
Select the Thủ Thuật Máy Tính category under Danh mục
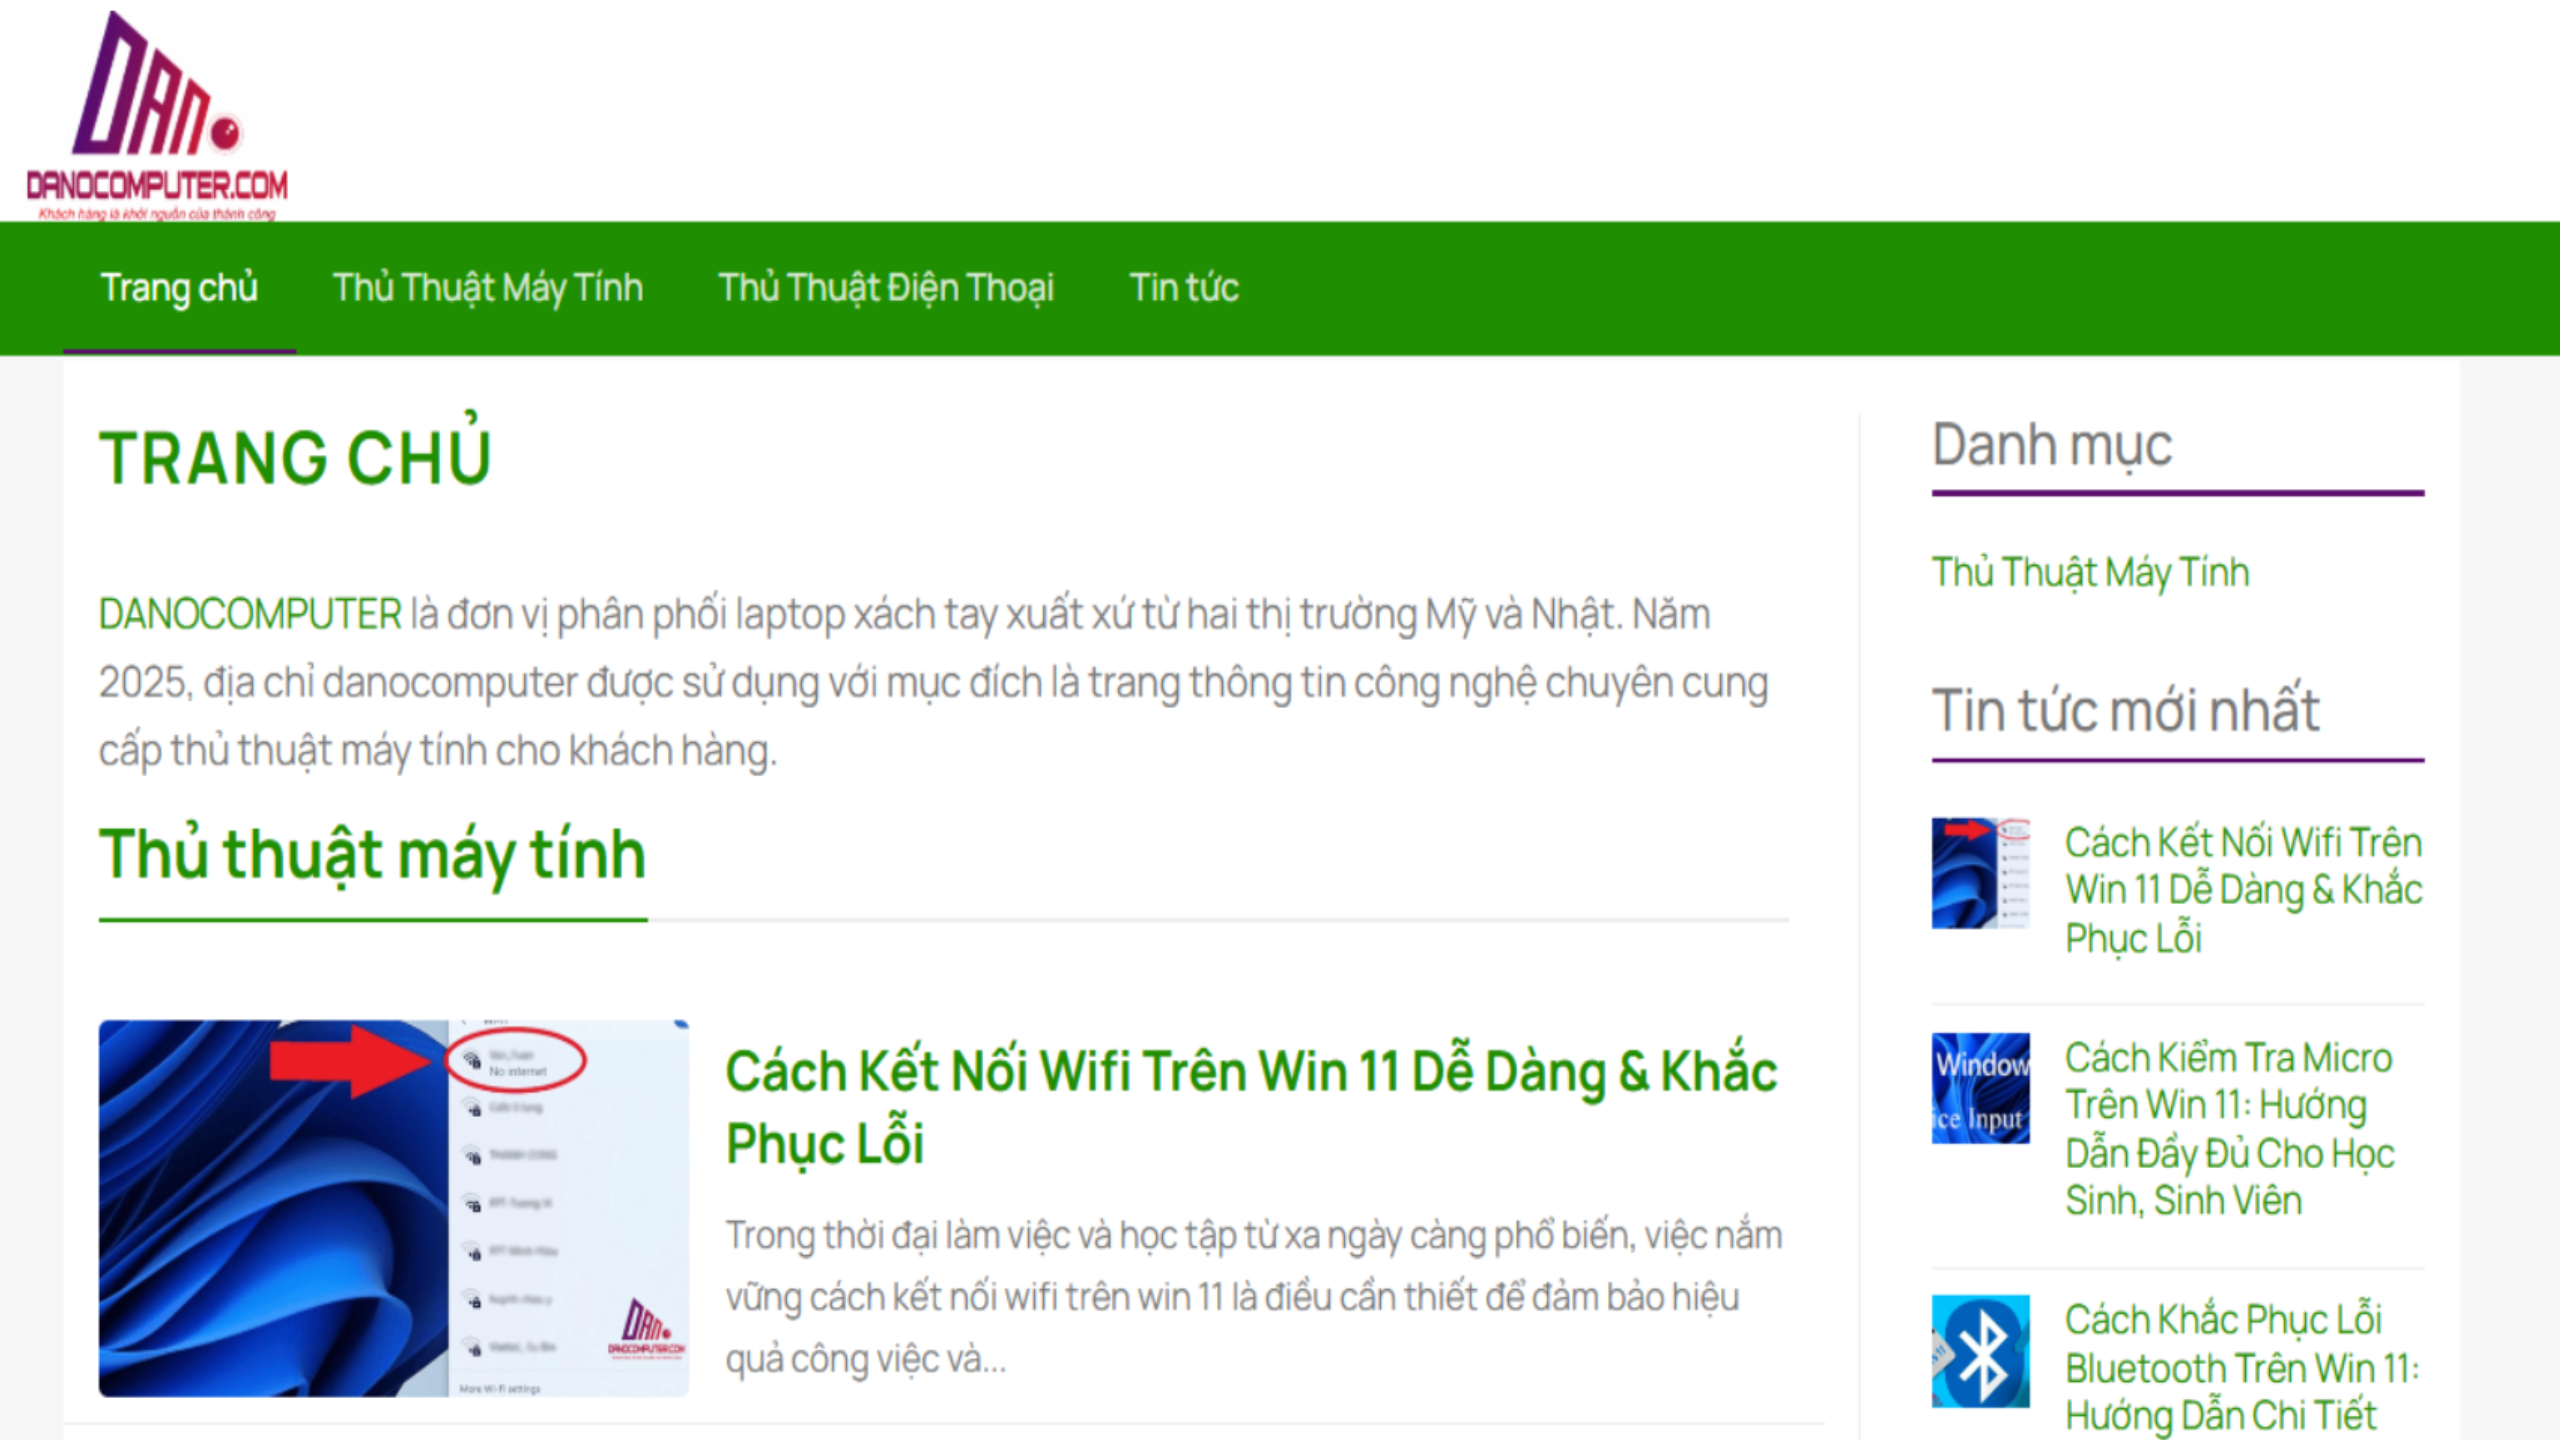(2090, 573)
